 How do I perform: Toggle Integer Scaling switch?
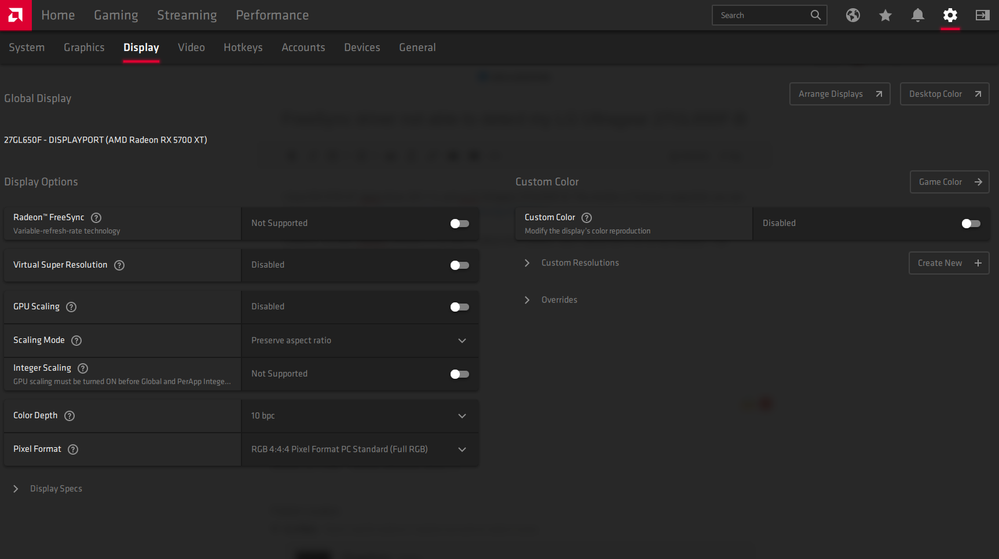tap(459, 374)
